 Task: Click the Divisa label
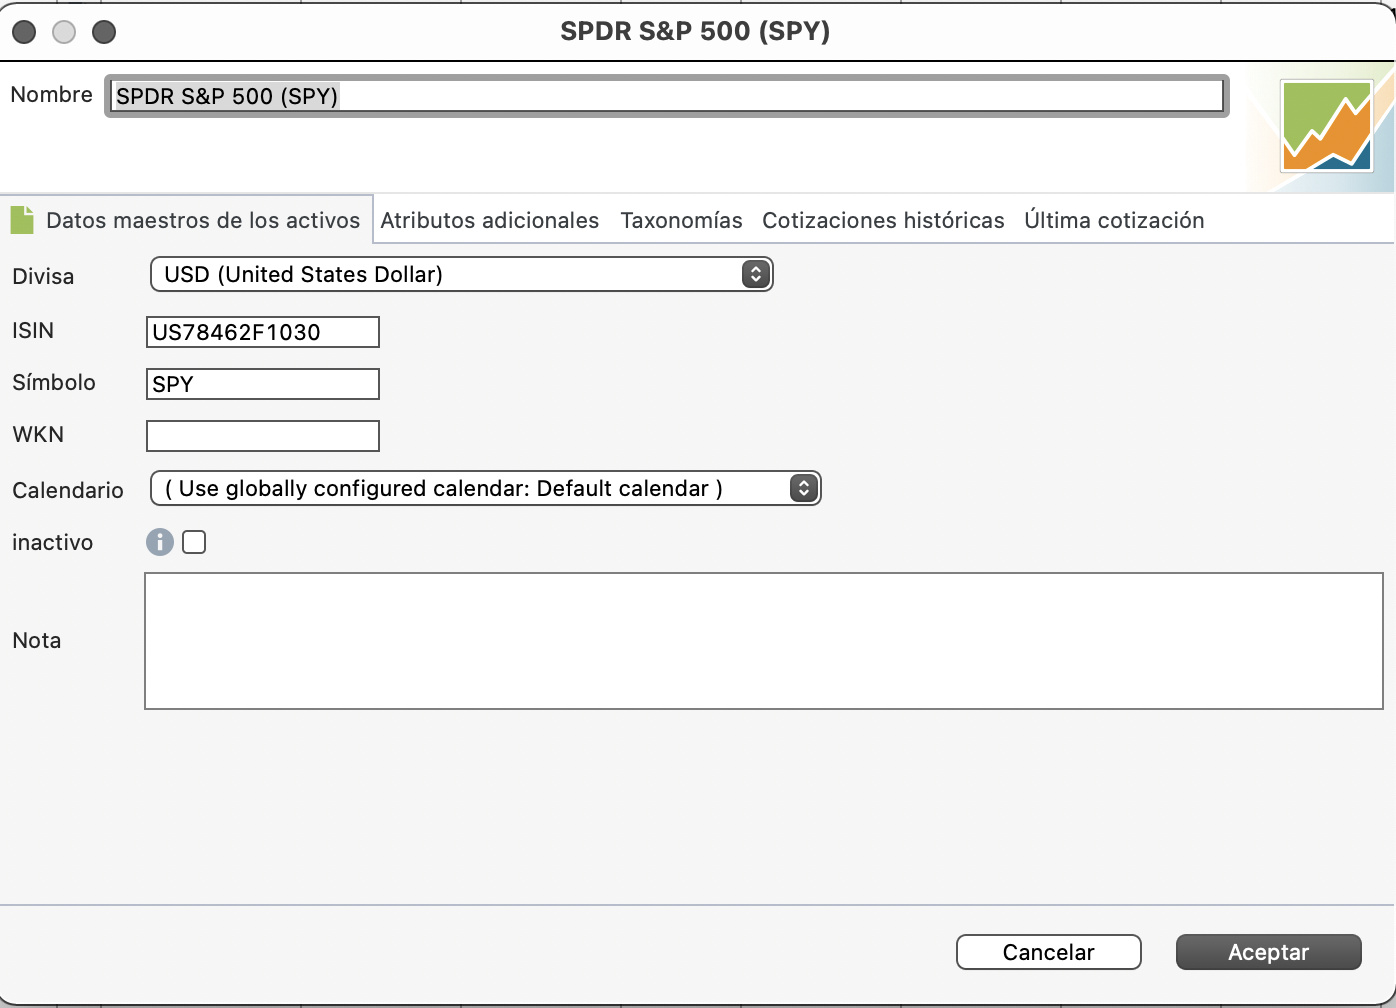click(43, 276)
